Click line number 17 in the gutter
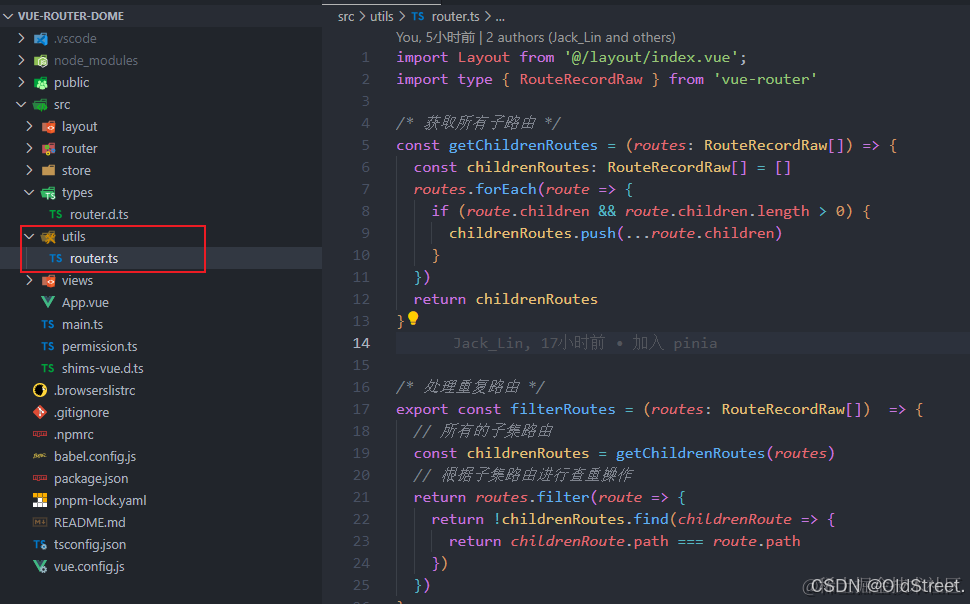The height and width of the screenshot is (604, 970). click(x=361, y=409)
